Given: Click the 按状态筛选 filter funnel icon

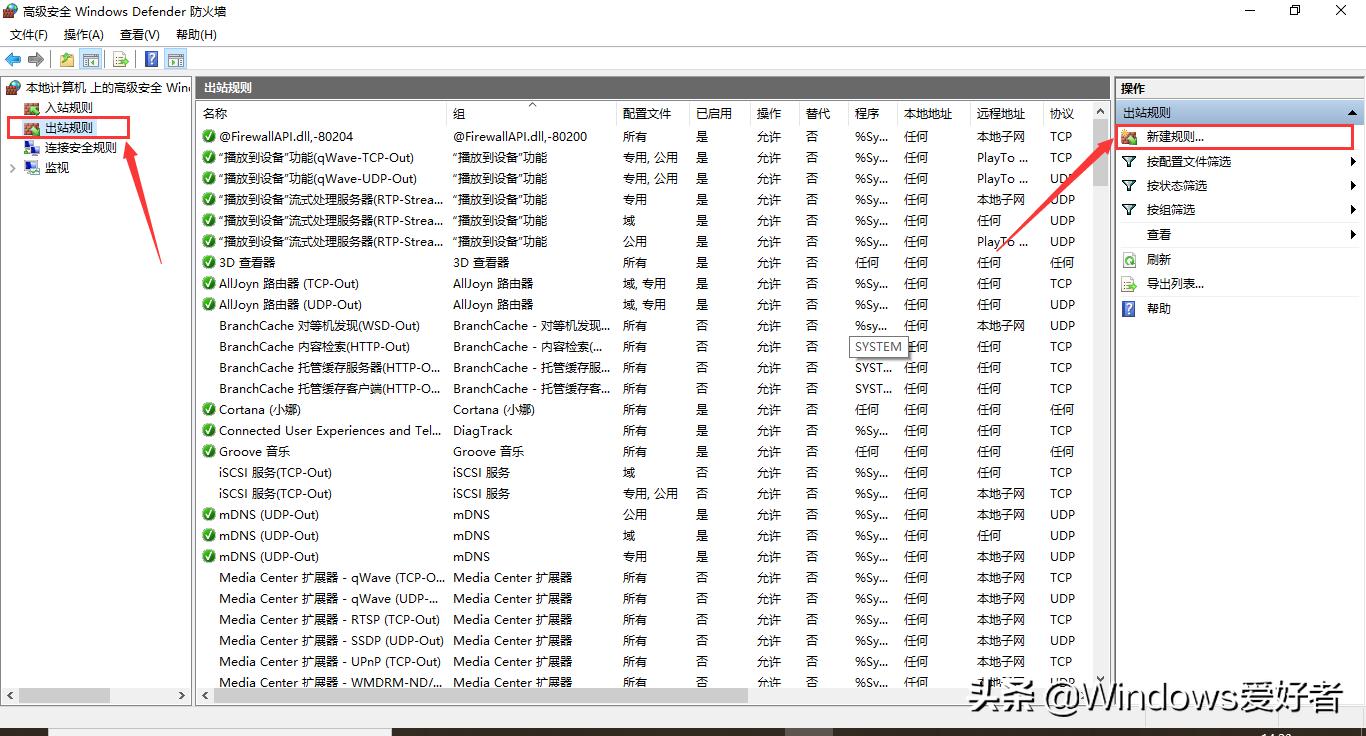Looking at the screenshot, I should pyautogui.click(x=1127, y=185).
